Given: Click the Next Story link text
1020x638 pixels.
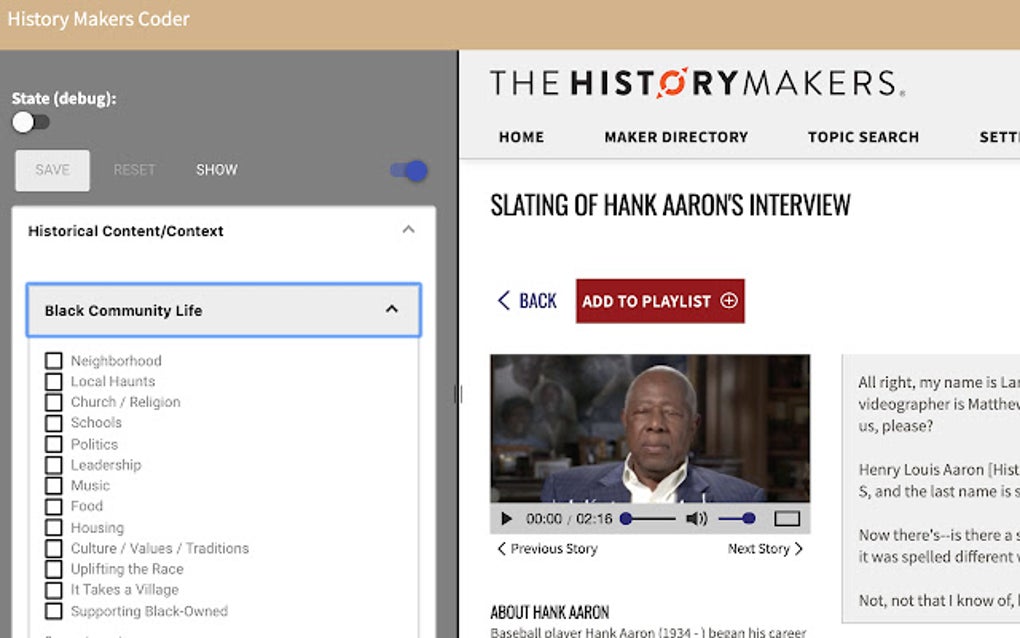Looking at the screenshot, I should (x=758, y=549).
